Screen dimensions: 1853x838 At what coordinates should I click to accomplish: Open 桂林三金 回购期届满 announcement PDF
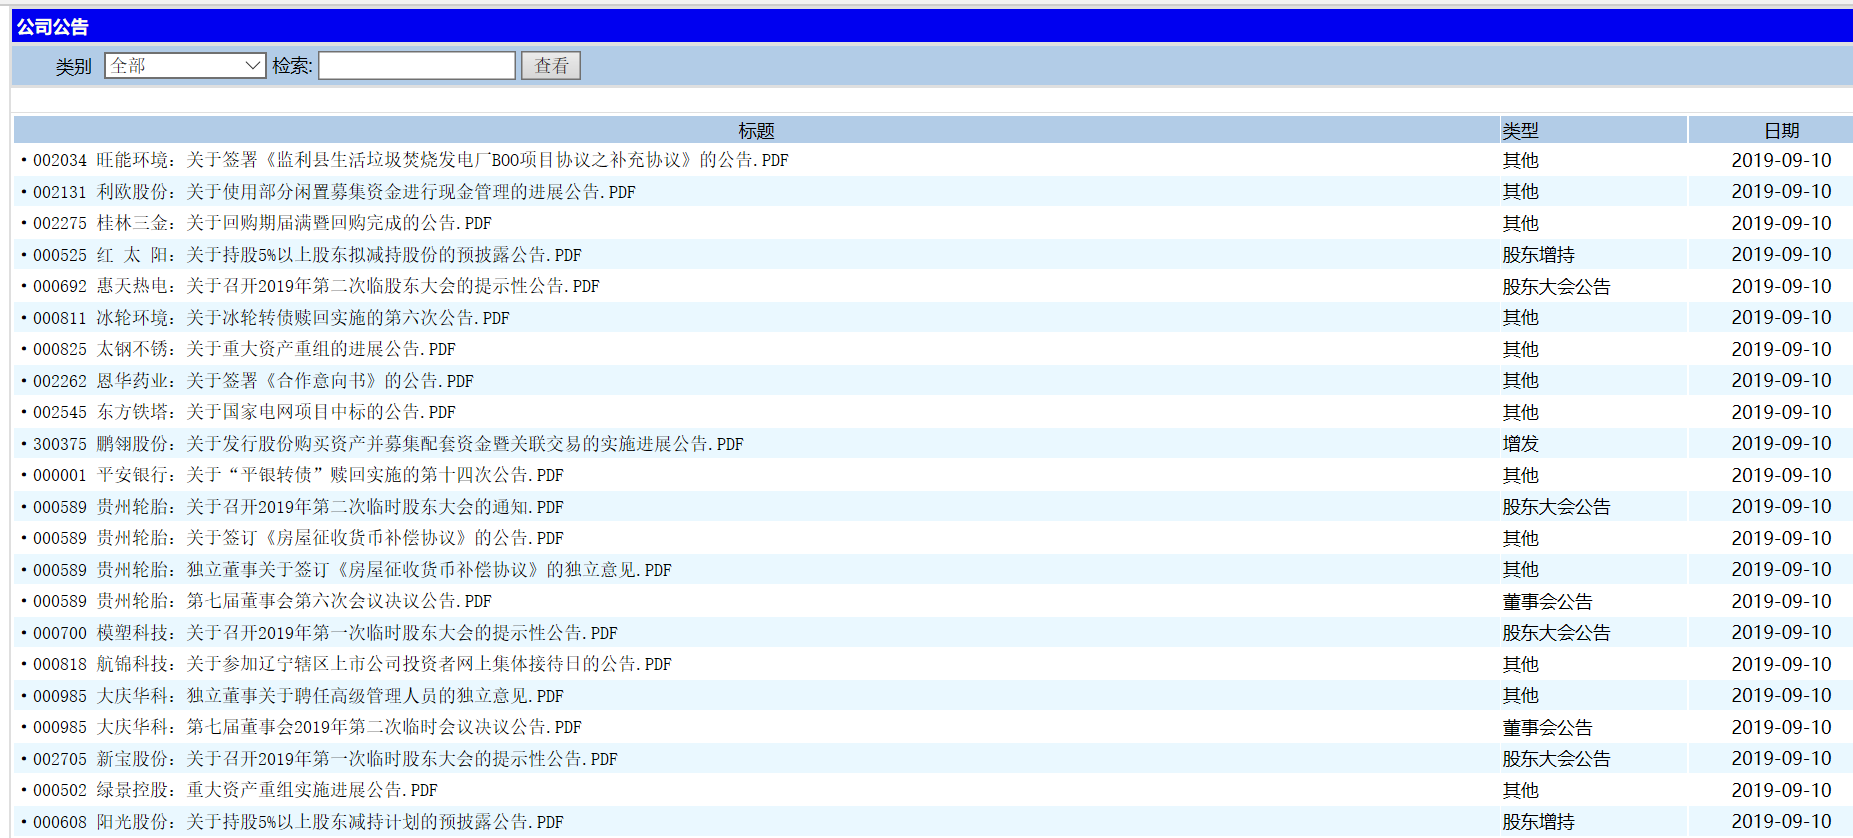(262, 223)
